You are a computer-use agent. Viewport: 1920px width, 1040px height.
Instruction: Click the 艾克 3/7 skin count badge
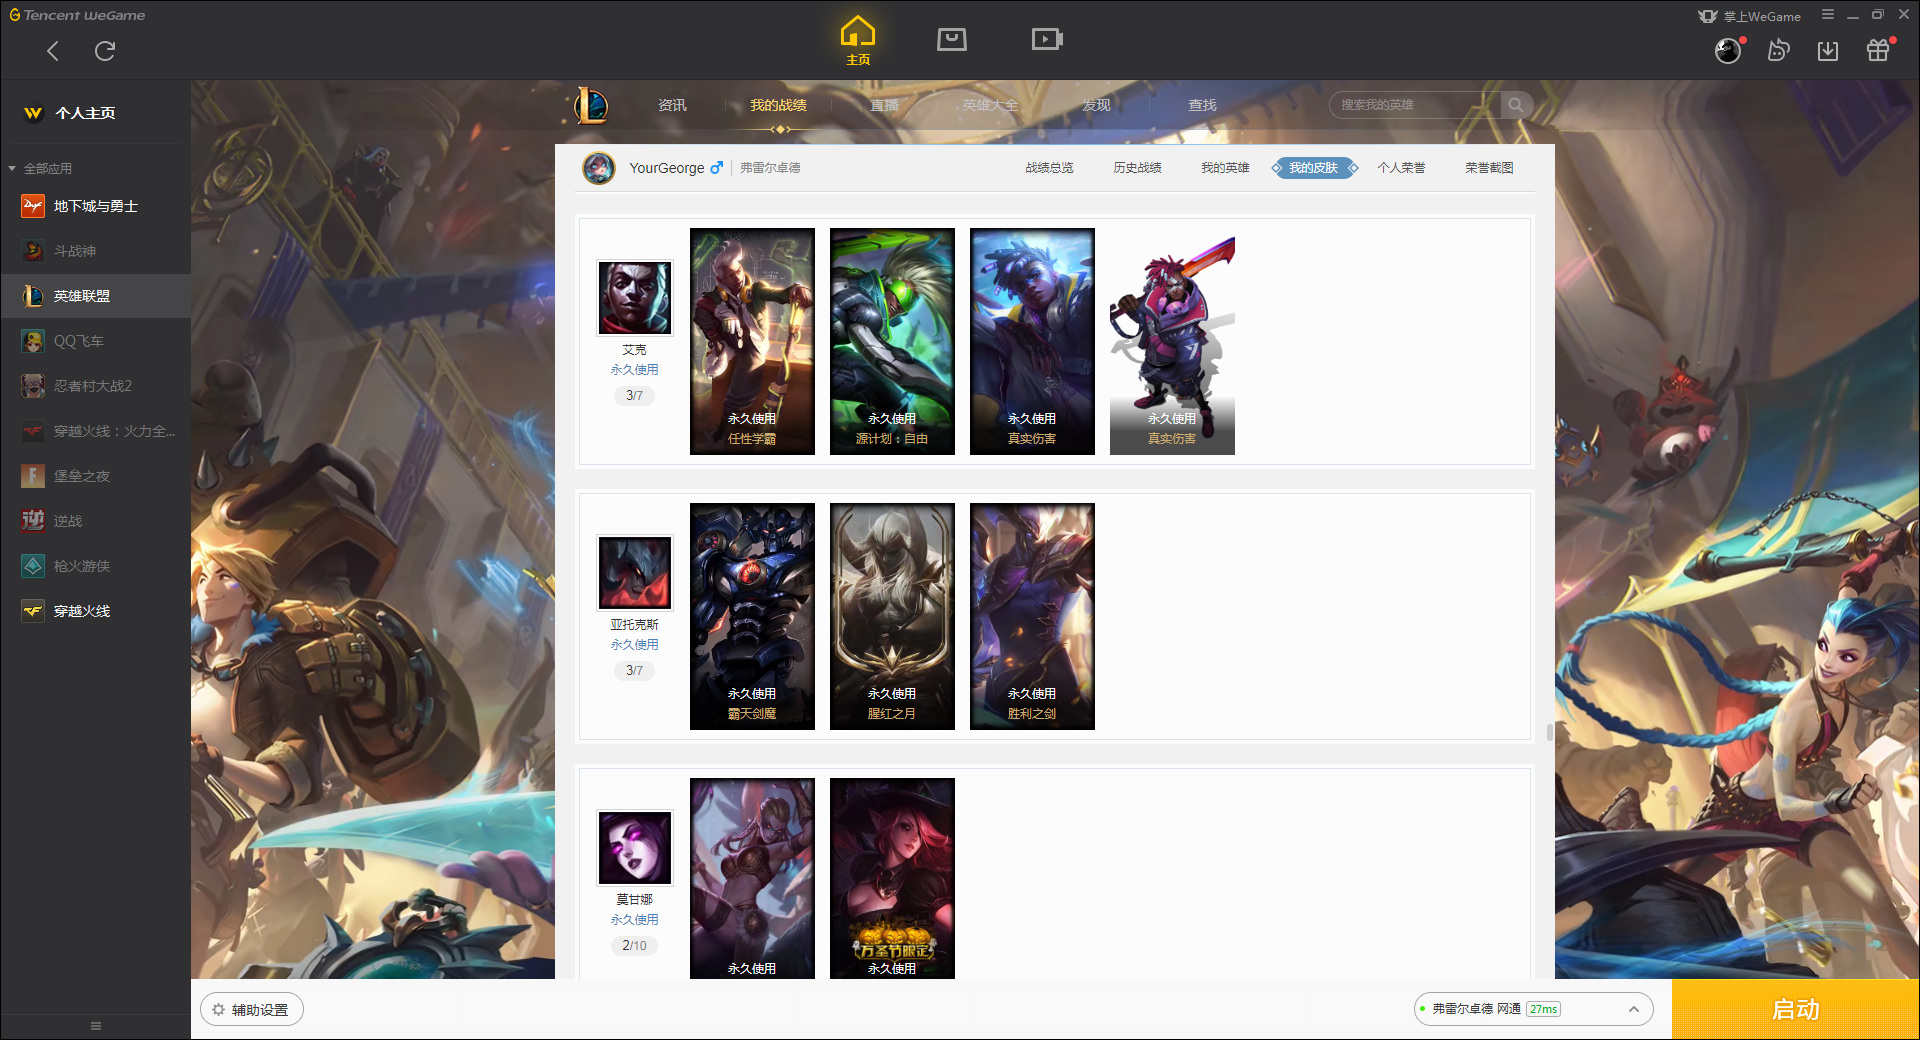coord(634,395)
